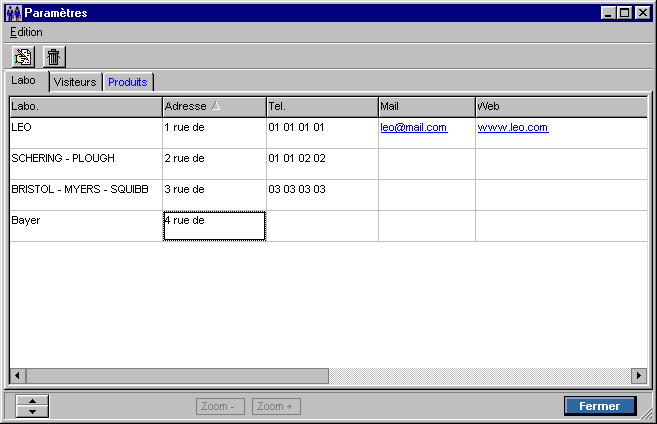This screenshot has width=657, height=424.
Task: Minimize the Paramètres window
Action: point(608,13)
